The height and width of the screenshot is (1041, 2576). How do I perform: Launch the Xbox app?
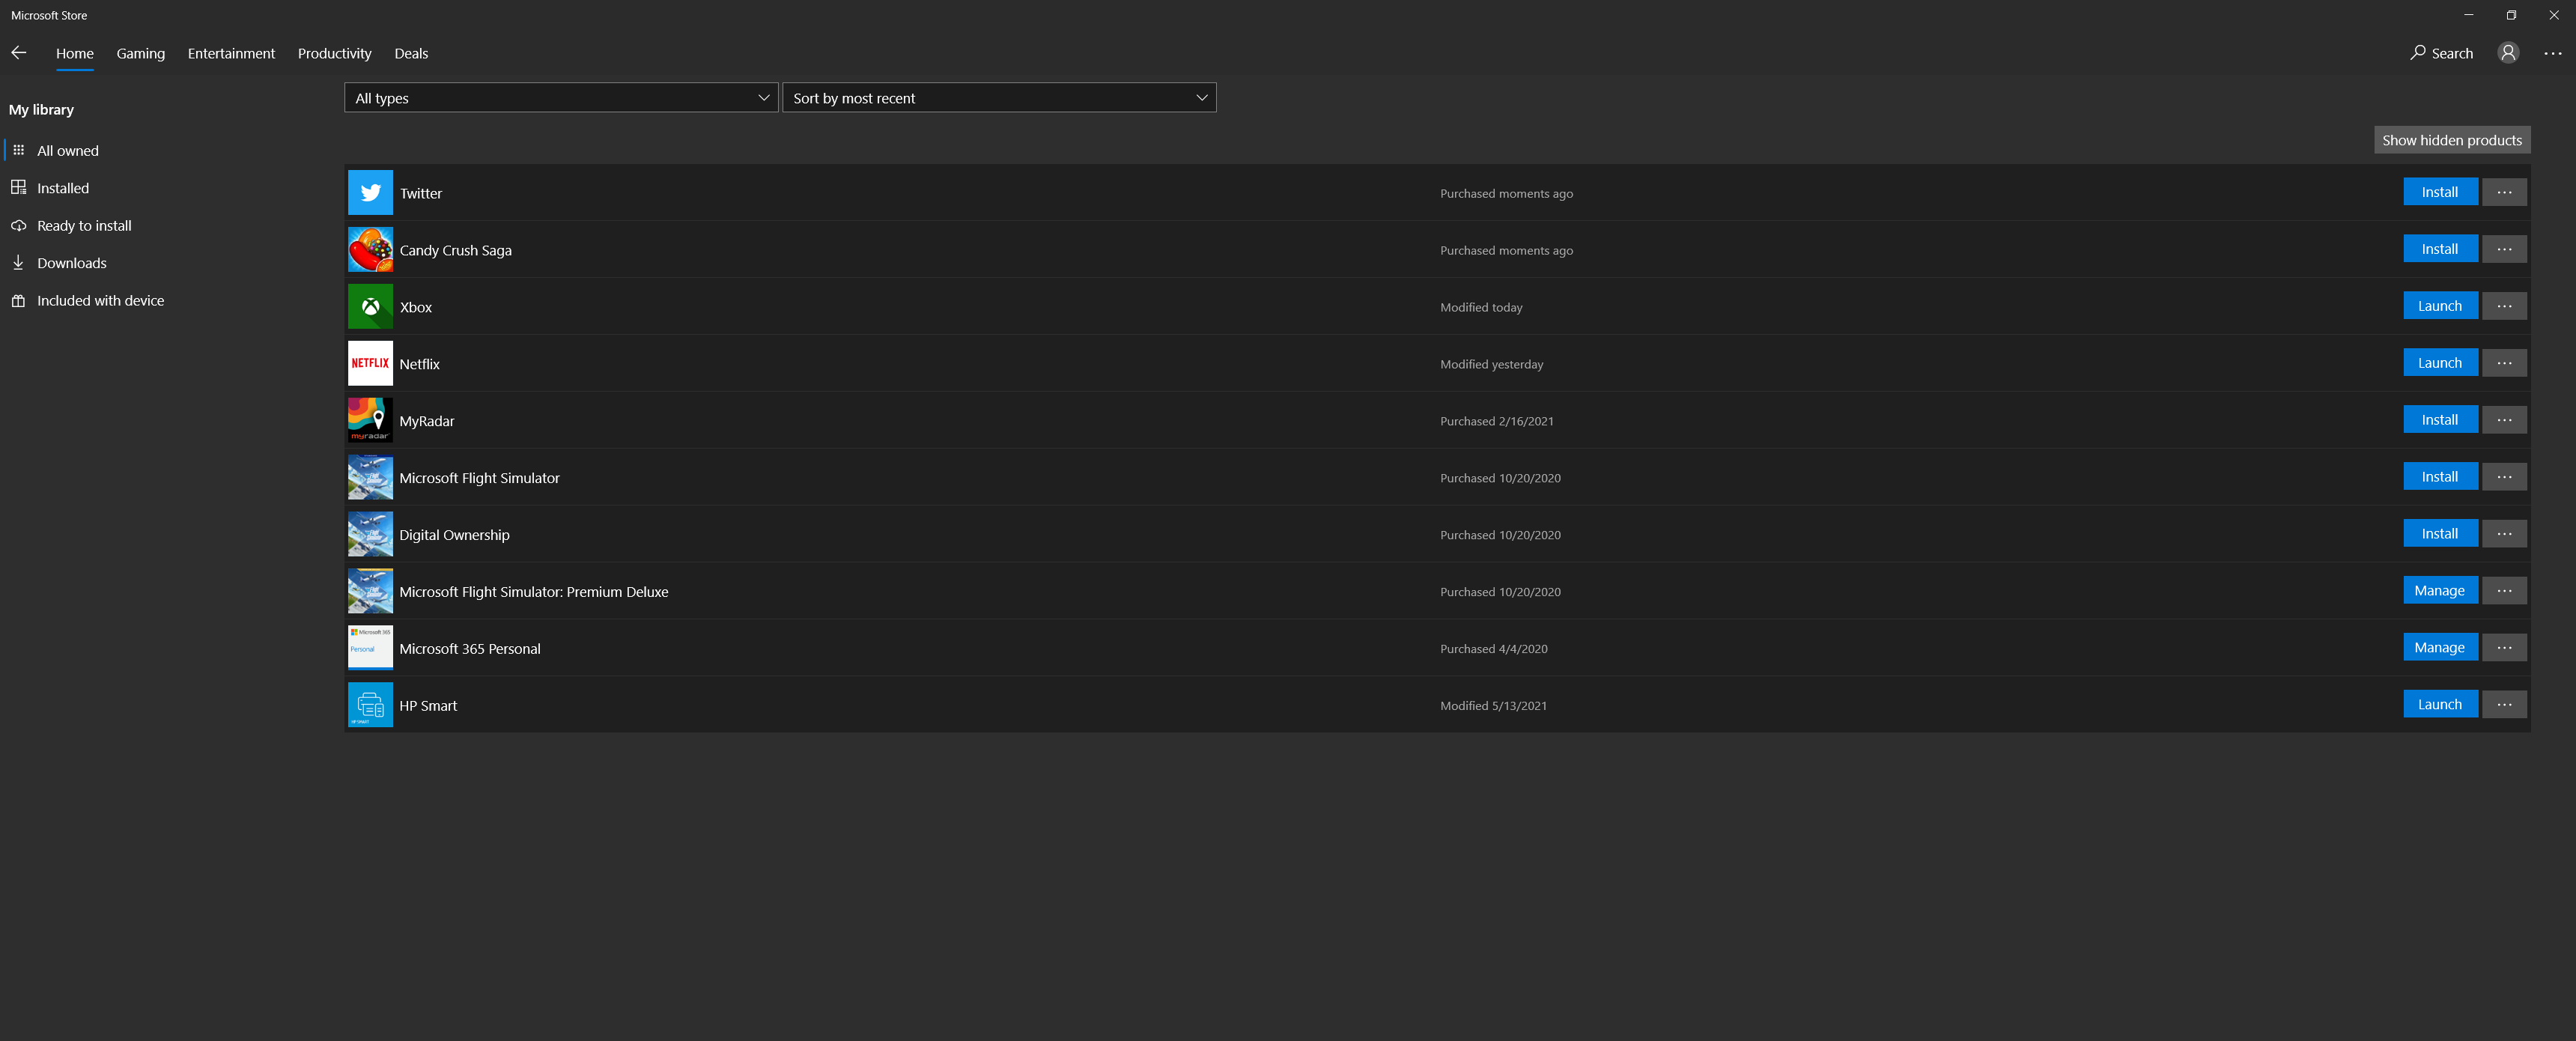coord(2440,306)
